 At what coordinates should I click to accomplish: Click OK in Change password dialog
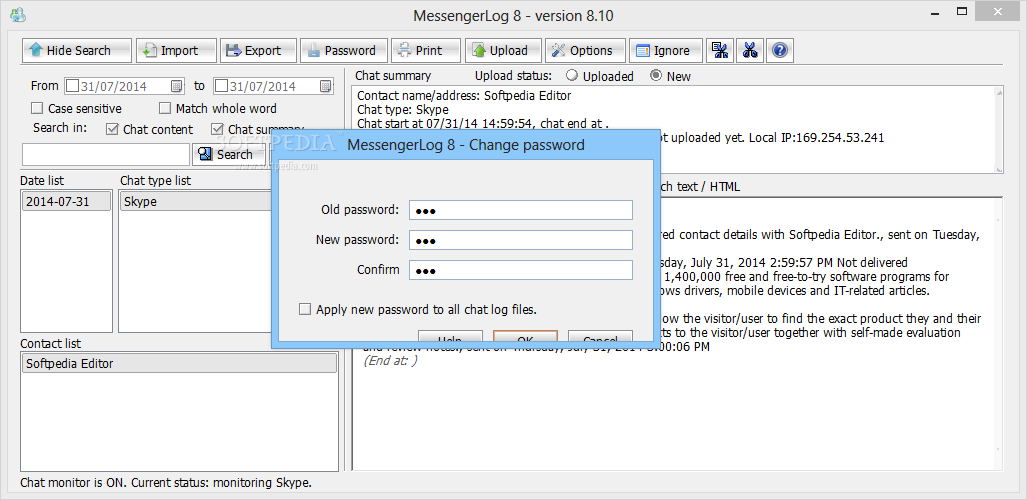[525, 337]
